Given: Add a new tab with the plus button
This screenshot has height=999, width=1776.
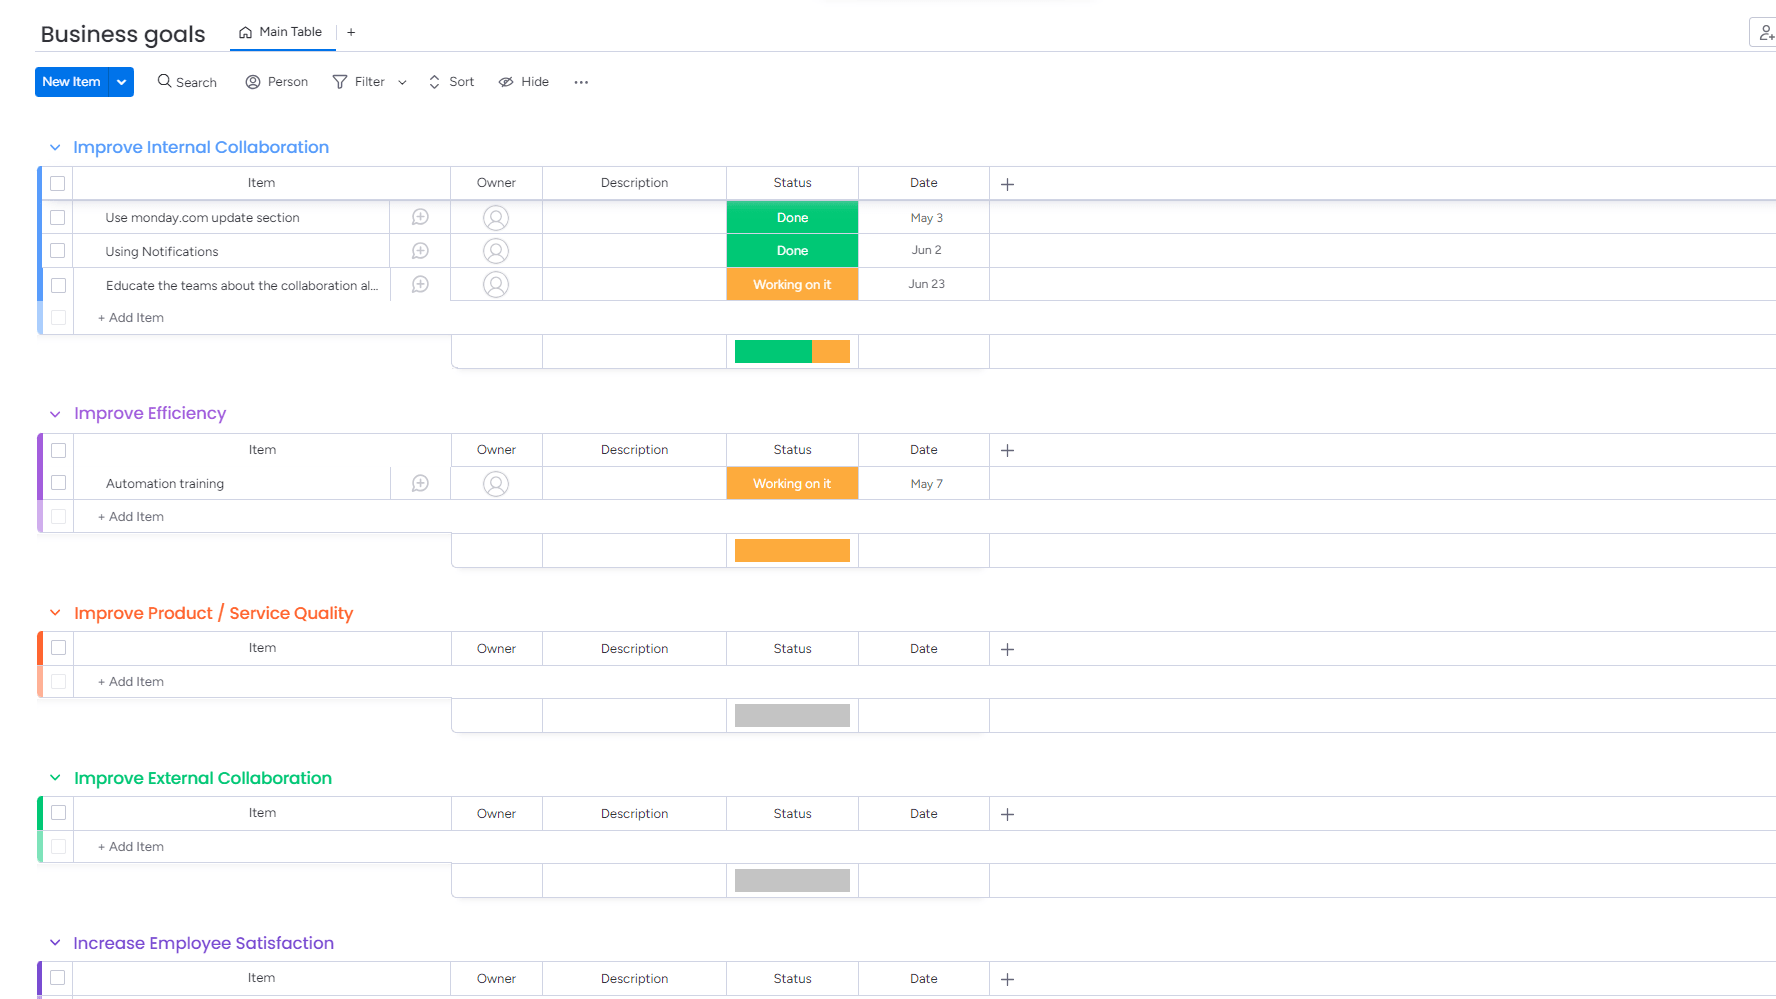Looking at the screenshot, I should click(x=351, y=31).
